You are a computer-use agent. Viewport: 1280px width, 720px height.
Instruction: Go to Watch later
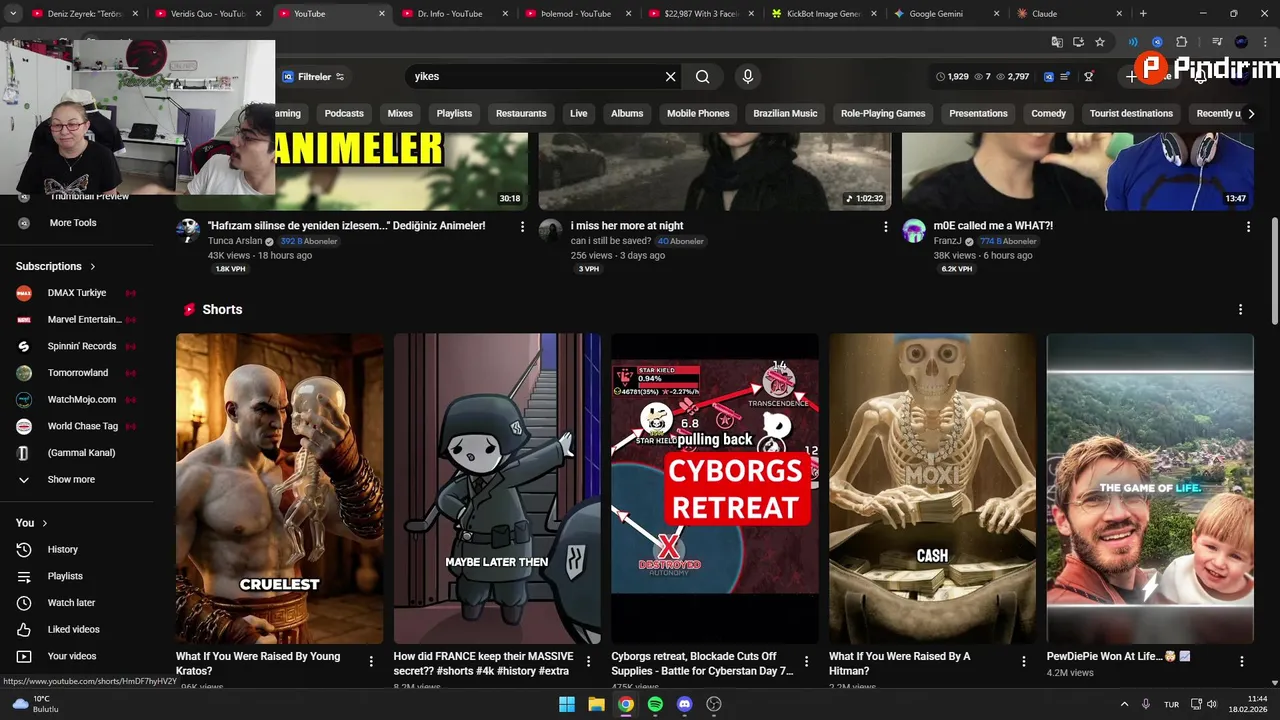tap(71, 603)
